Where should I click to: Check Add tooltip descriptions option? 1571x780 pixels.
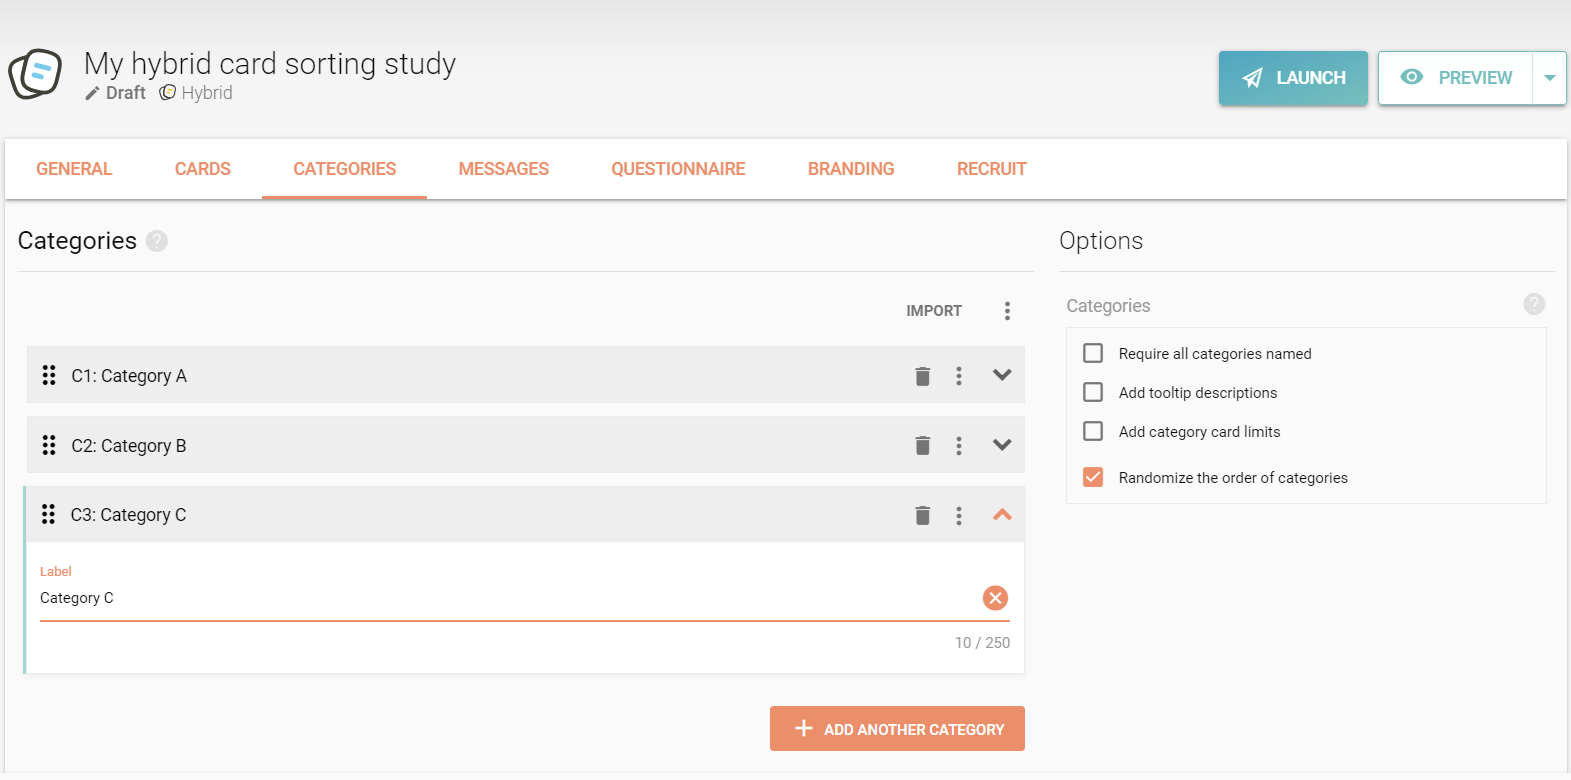[x=1093, y=392]
